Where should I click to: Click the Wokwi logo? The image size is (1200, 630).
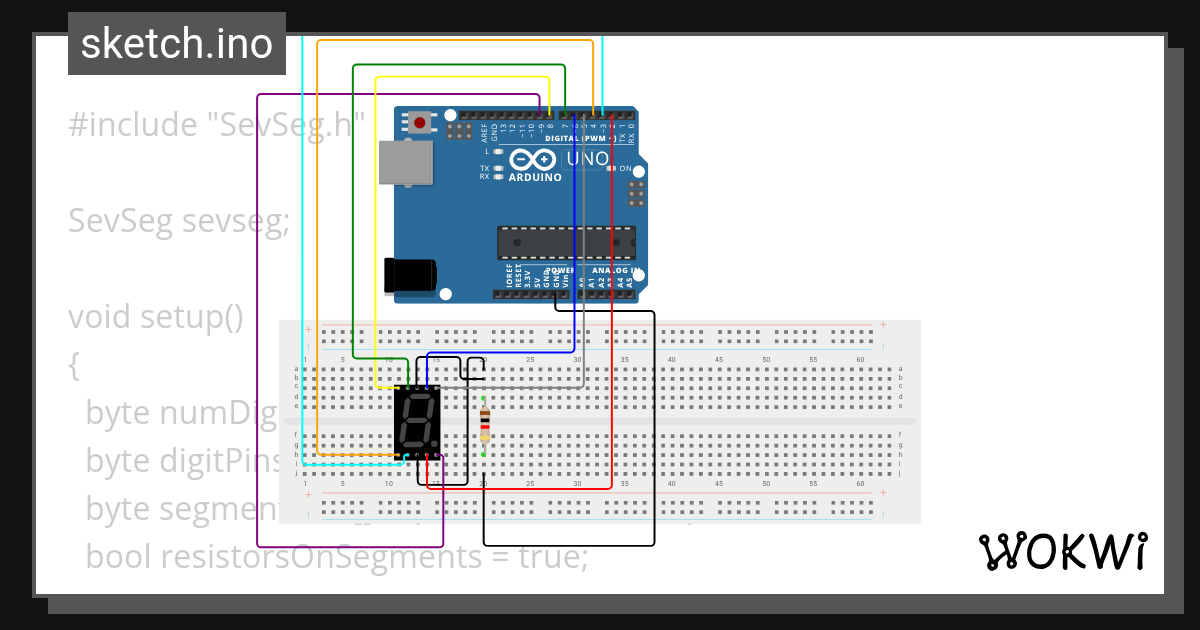pyautogui.click(x=1062, y=552)
